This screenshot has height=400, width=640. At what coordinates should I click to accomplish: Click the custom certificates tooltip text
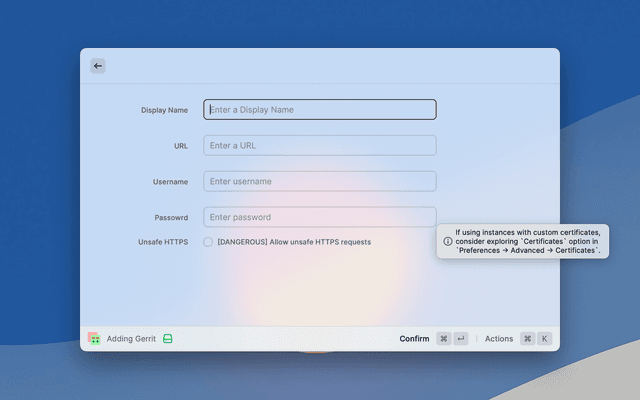528,241
